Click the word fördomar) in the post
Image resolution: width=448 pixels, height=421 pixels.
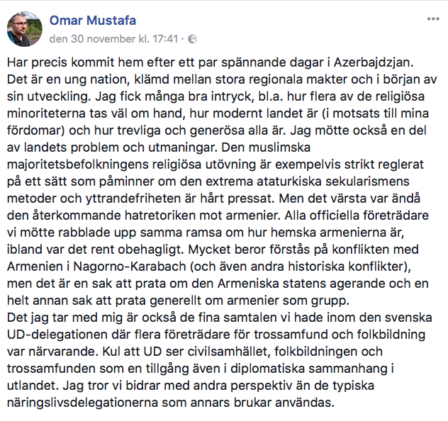coord(36,131)
